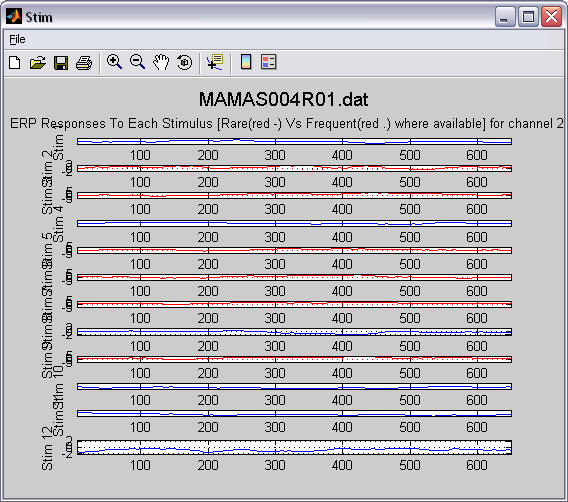Insert a legend using the toolbar icon
The image size is (568, 502).
[x=269, y=62]
